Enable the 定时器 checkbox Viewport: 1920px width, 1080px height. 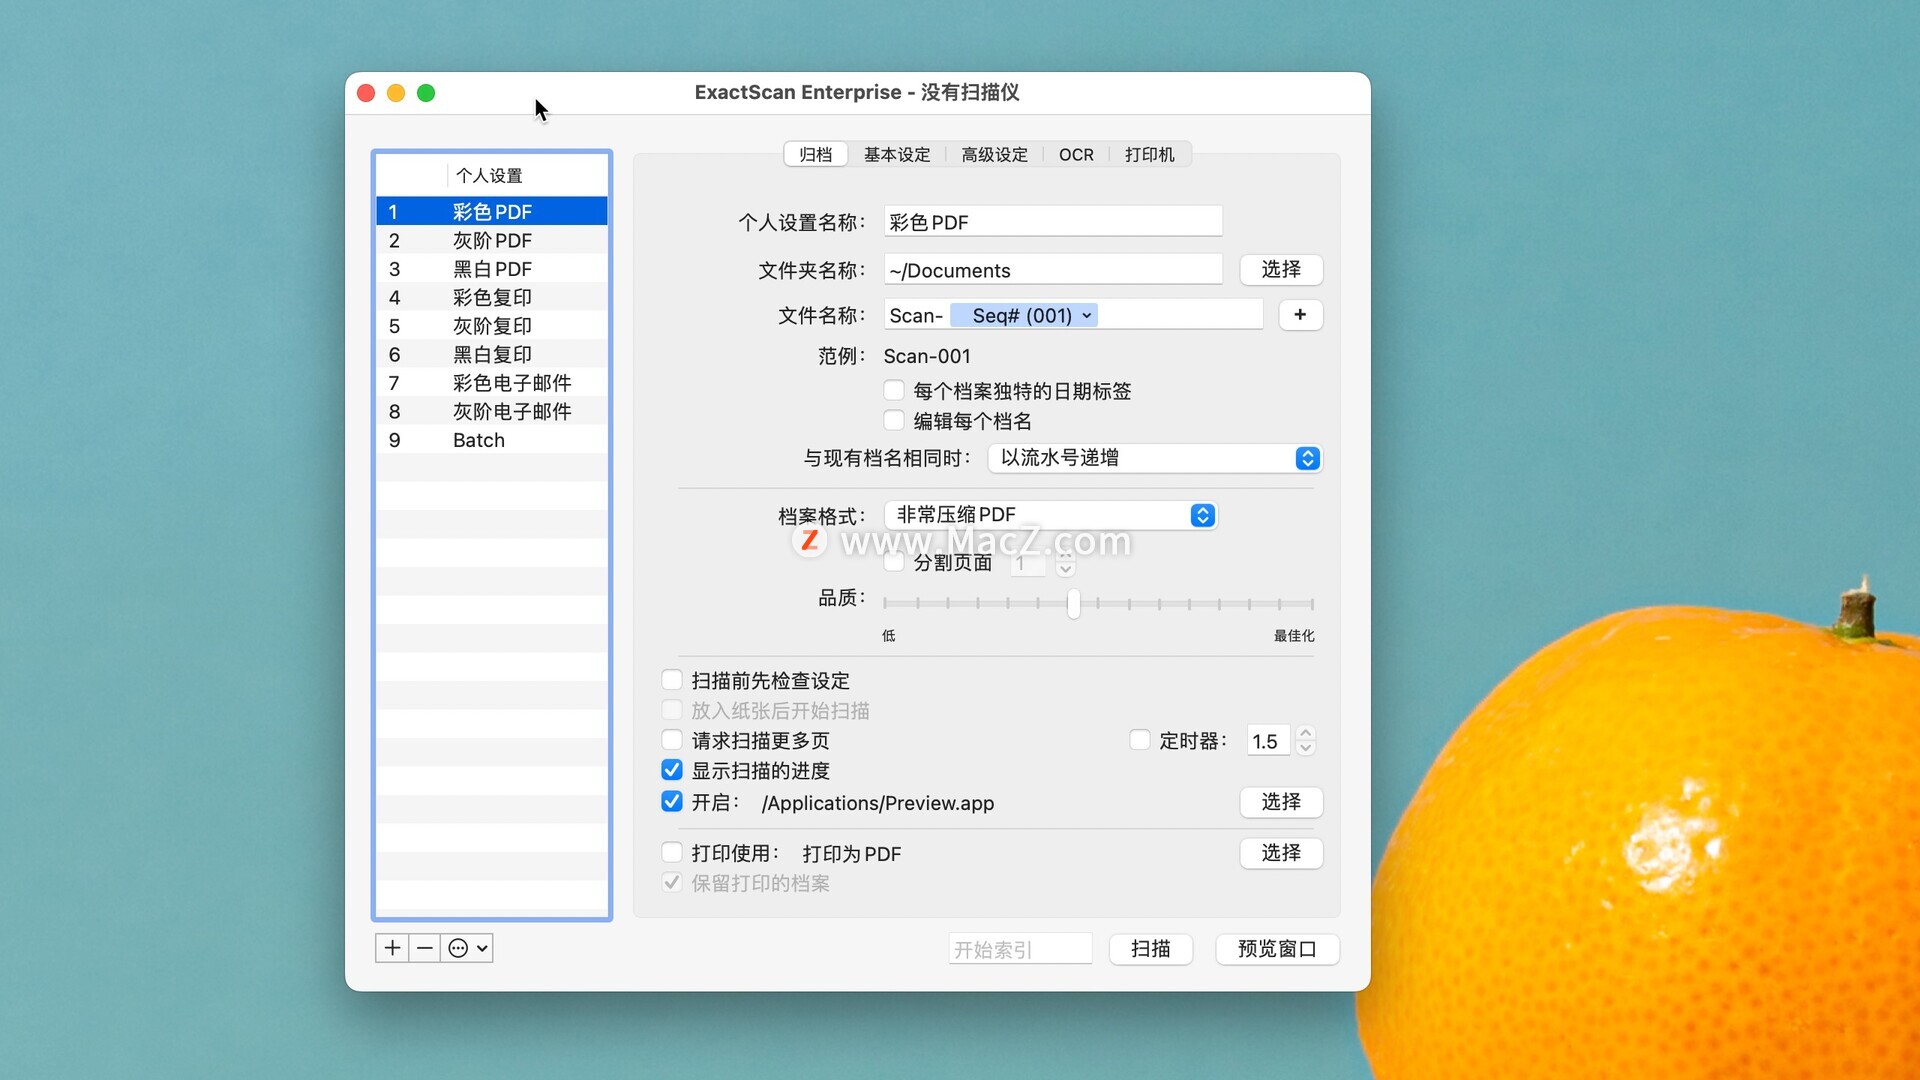pos(1139,740)
